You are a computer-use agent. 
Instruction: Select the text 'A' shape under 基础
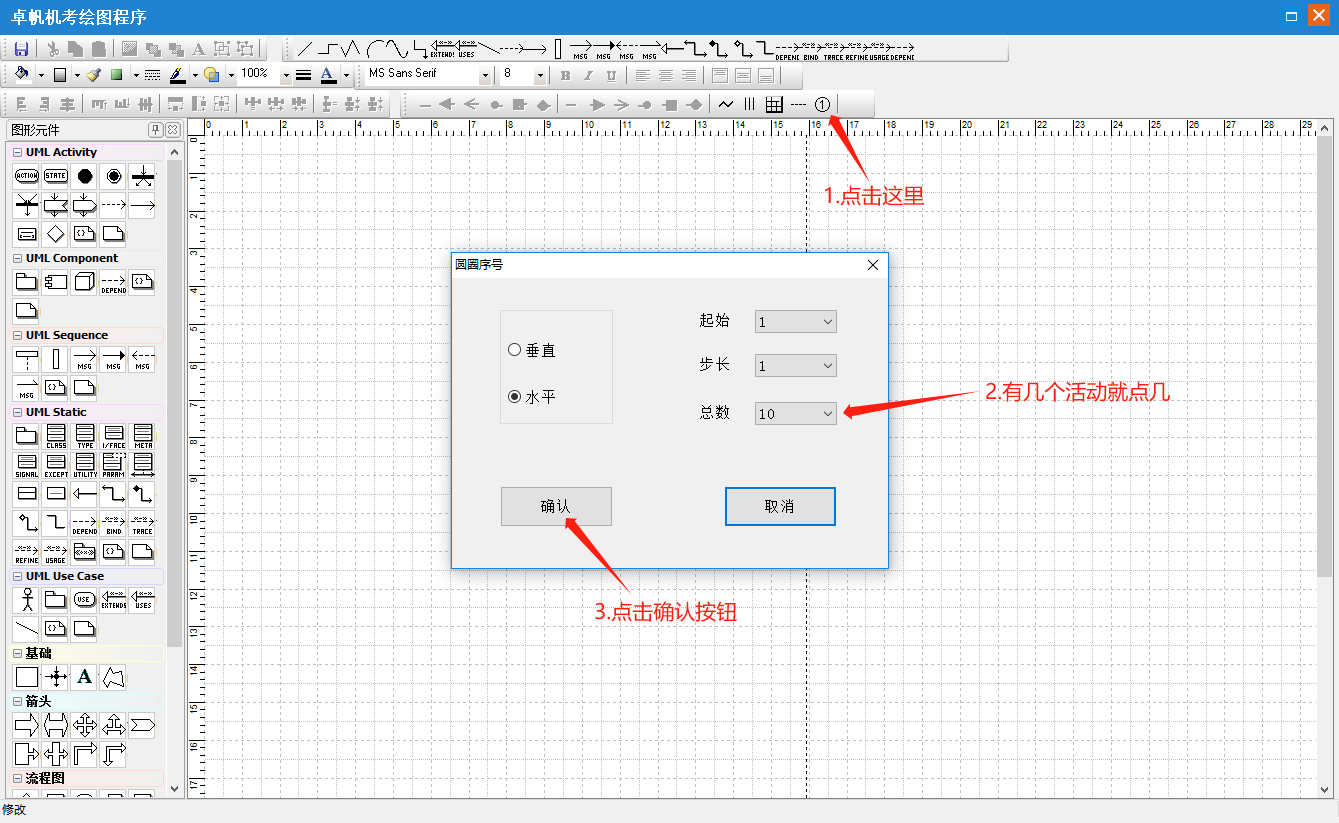85,677
